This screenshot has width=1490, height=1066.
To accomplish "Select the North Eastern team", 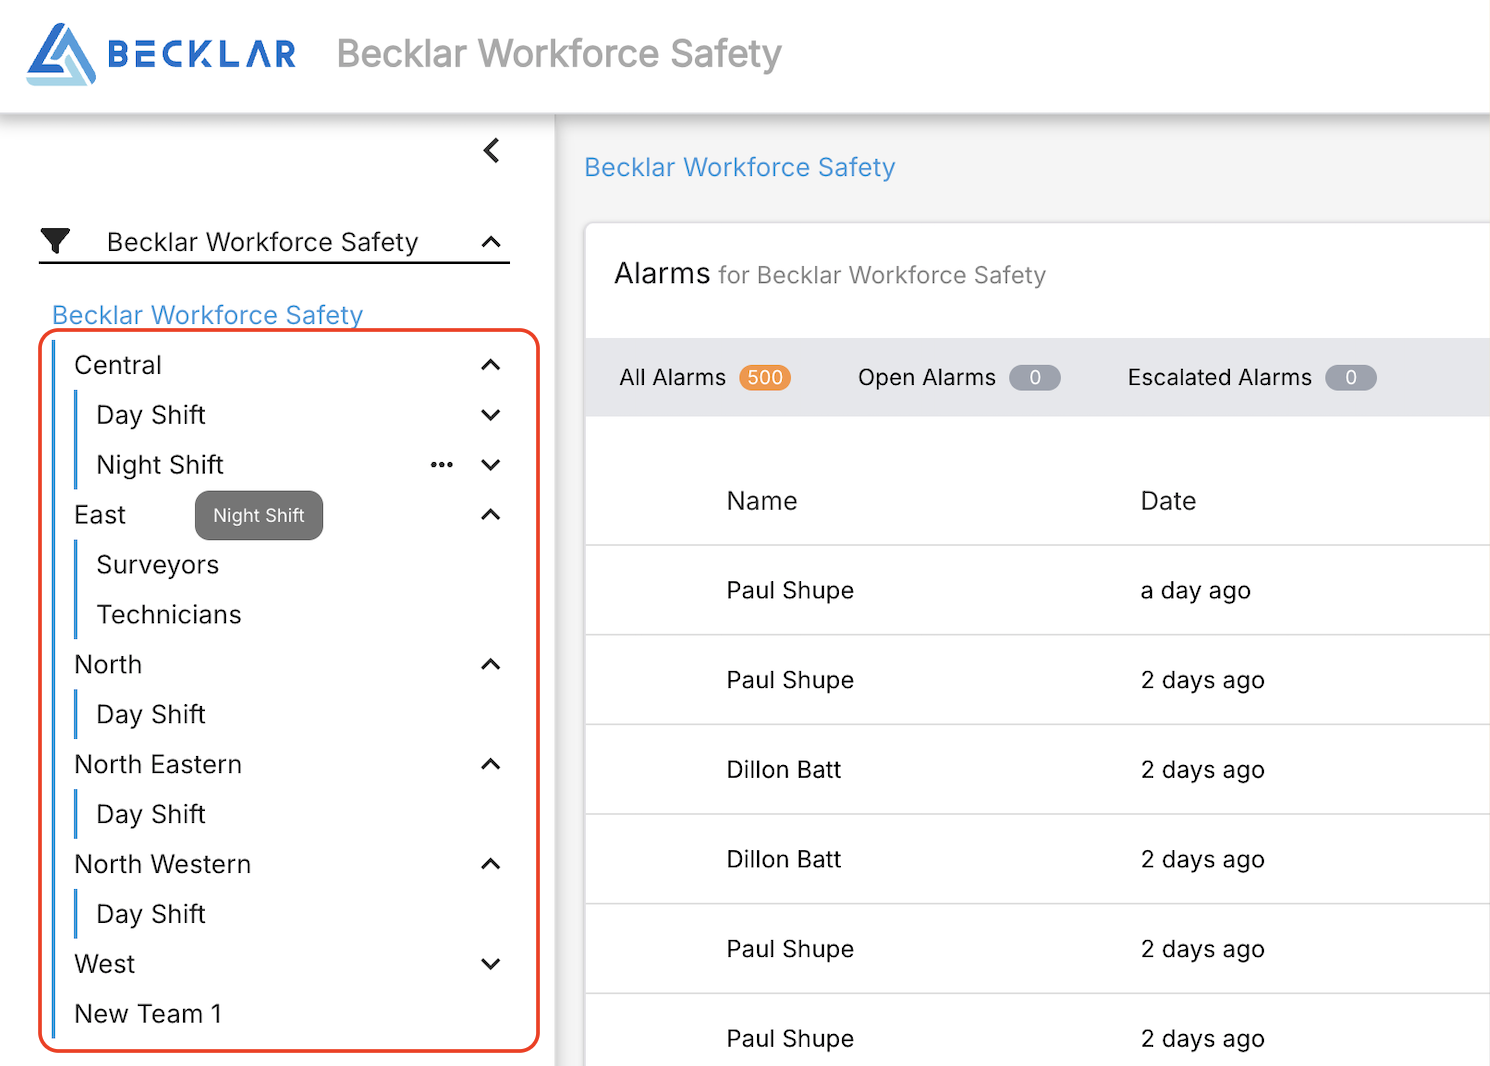I will pyautogui.click(x=158, y=765).
